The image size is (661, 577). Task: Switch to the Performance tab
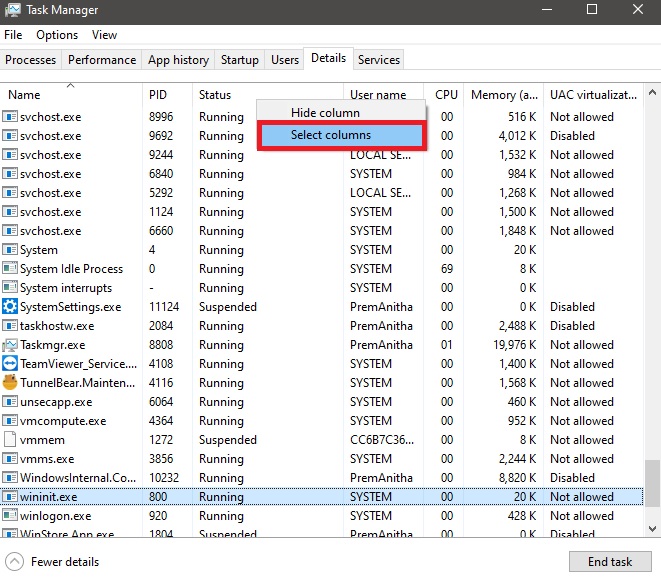pos(102,60)
